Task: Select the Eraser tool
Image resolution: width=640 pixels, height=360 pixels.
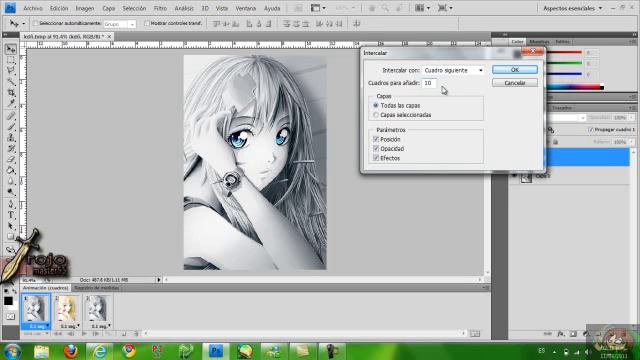Action: (x=11, y=160)
